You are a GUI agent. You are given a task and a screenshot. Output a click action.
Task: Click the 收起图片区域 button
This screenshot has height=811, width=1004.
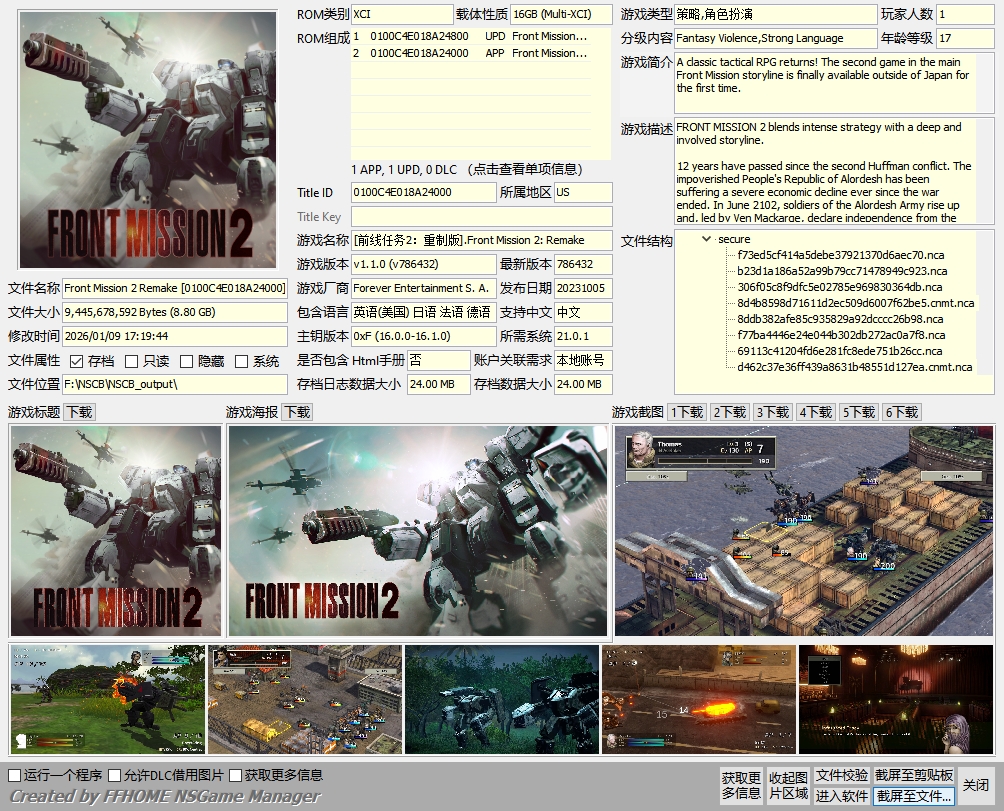coord(788,785)
